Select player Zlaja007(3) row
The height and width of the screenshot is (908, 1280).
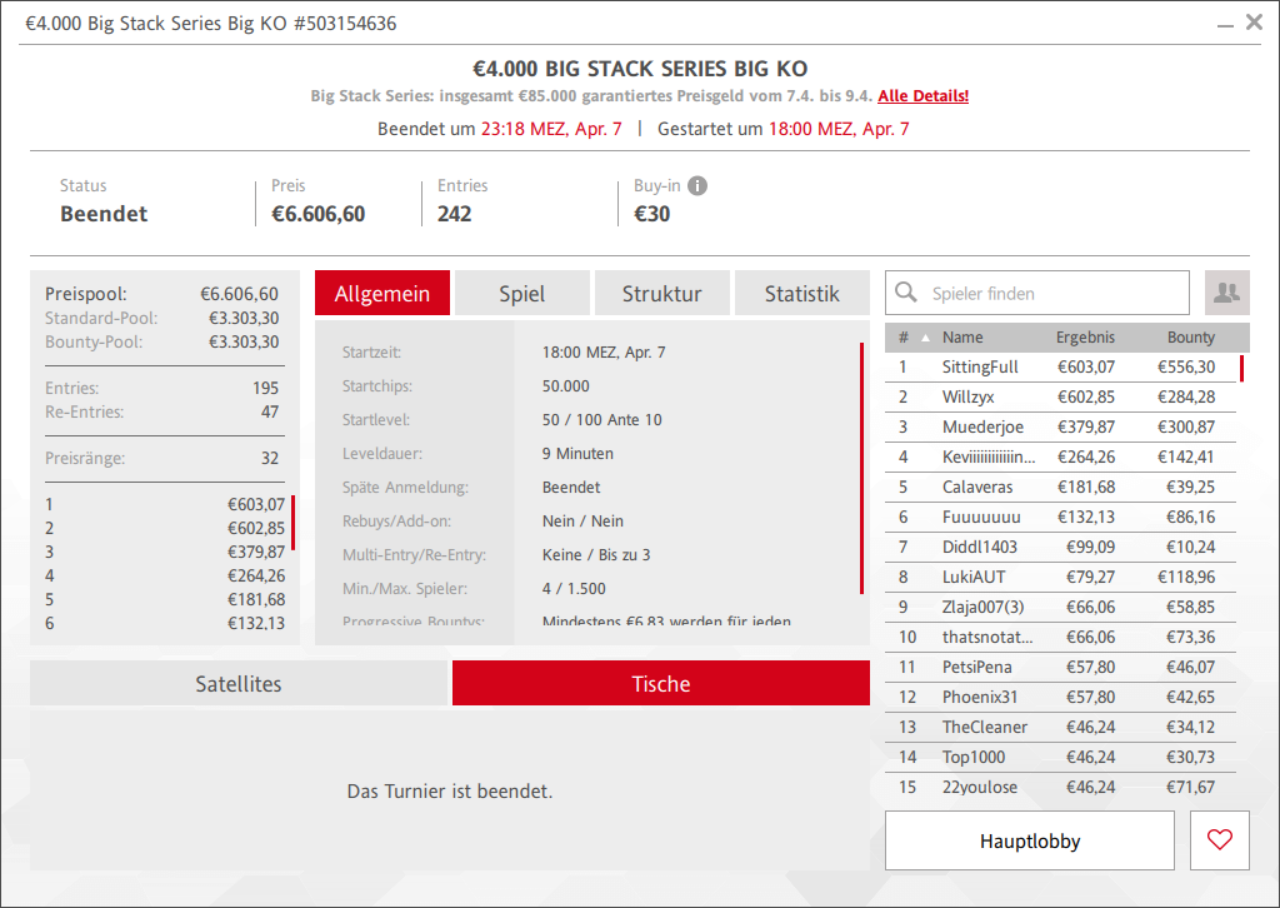click(1061, 607)
